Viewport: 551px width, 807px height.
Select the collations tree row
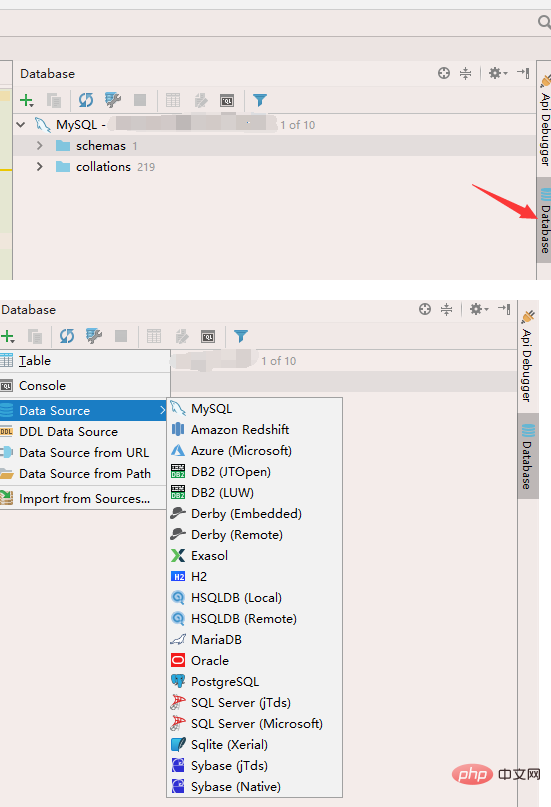[274, 167]
